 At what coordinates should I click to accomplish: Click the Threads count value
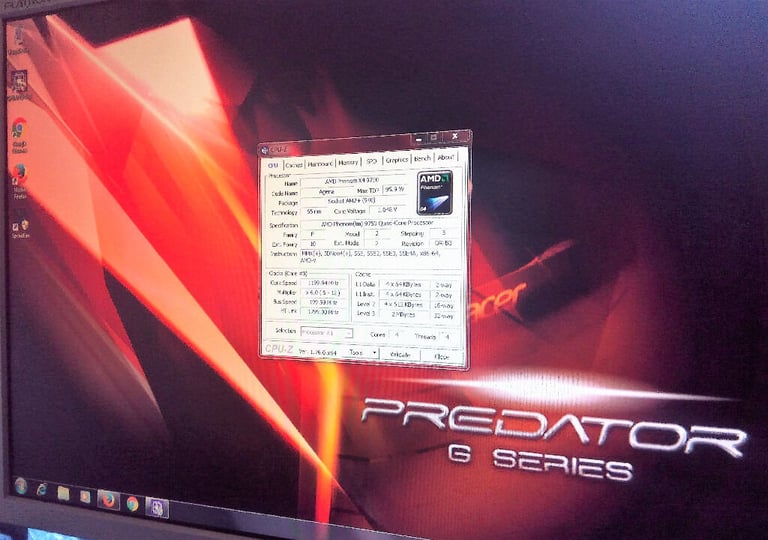pos(447,337)
